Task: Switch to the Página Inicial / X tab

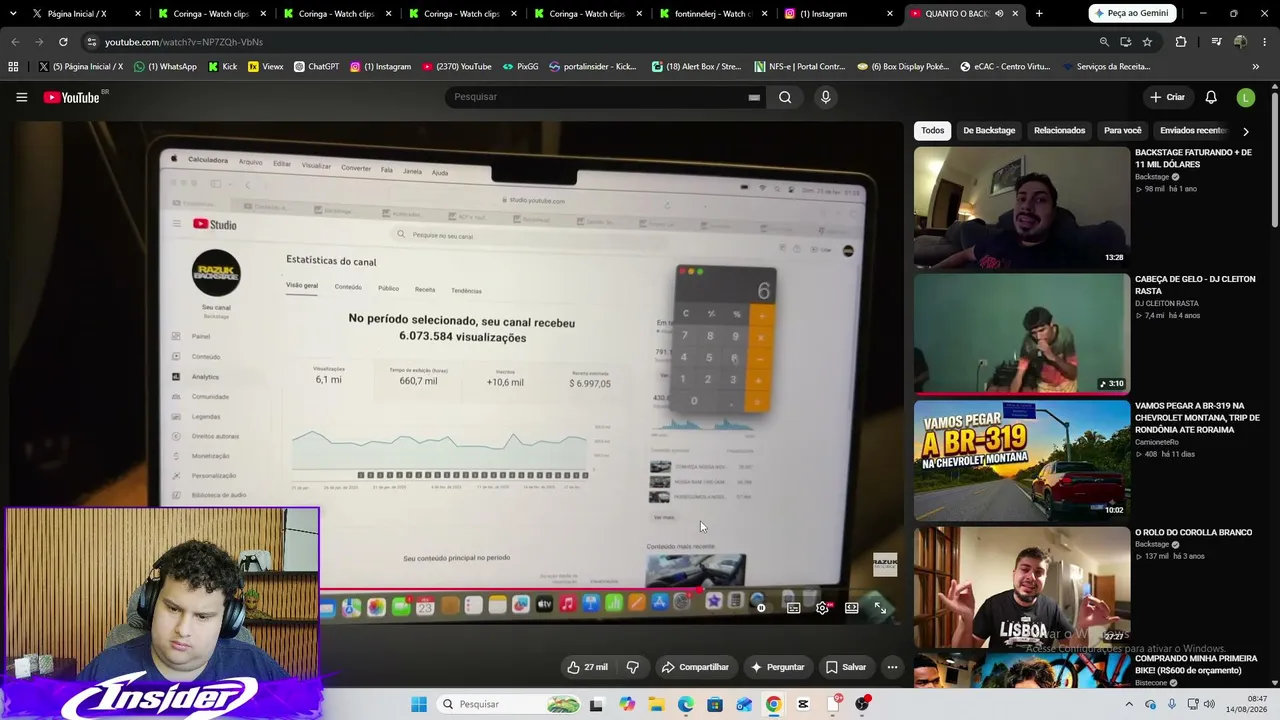Action: [x=88, y=14]
